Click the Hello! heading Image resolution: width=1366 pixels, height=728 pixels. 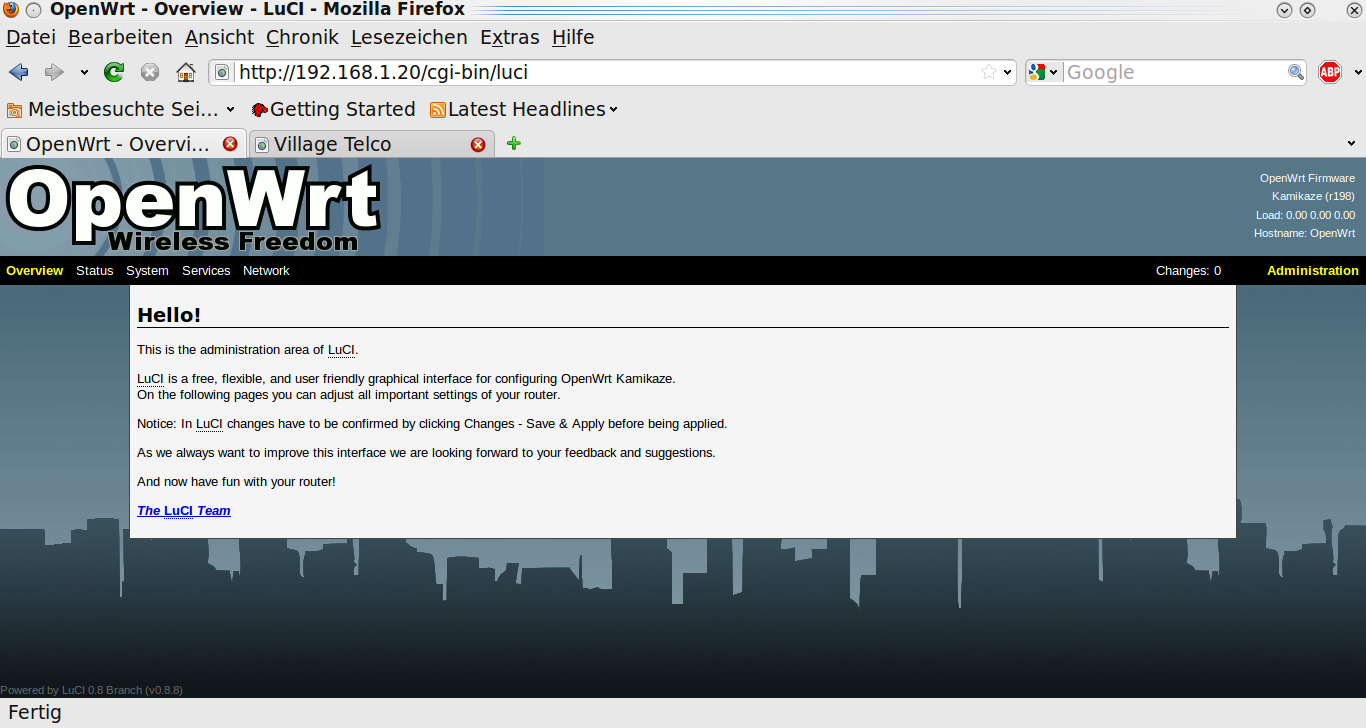pos(169,315)
